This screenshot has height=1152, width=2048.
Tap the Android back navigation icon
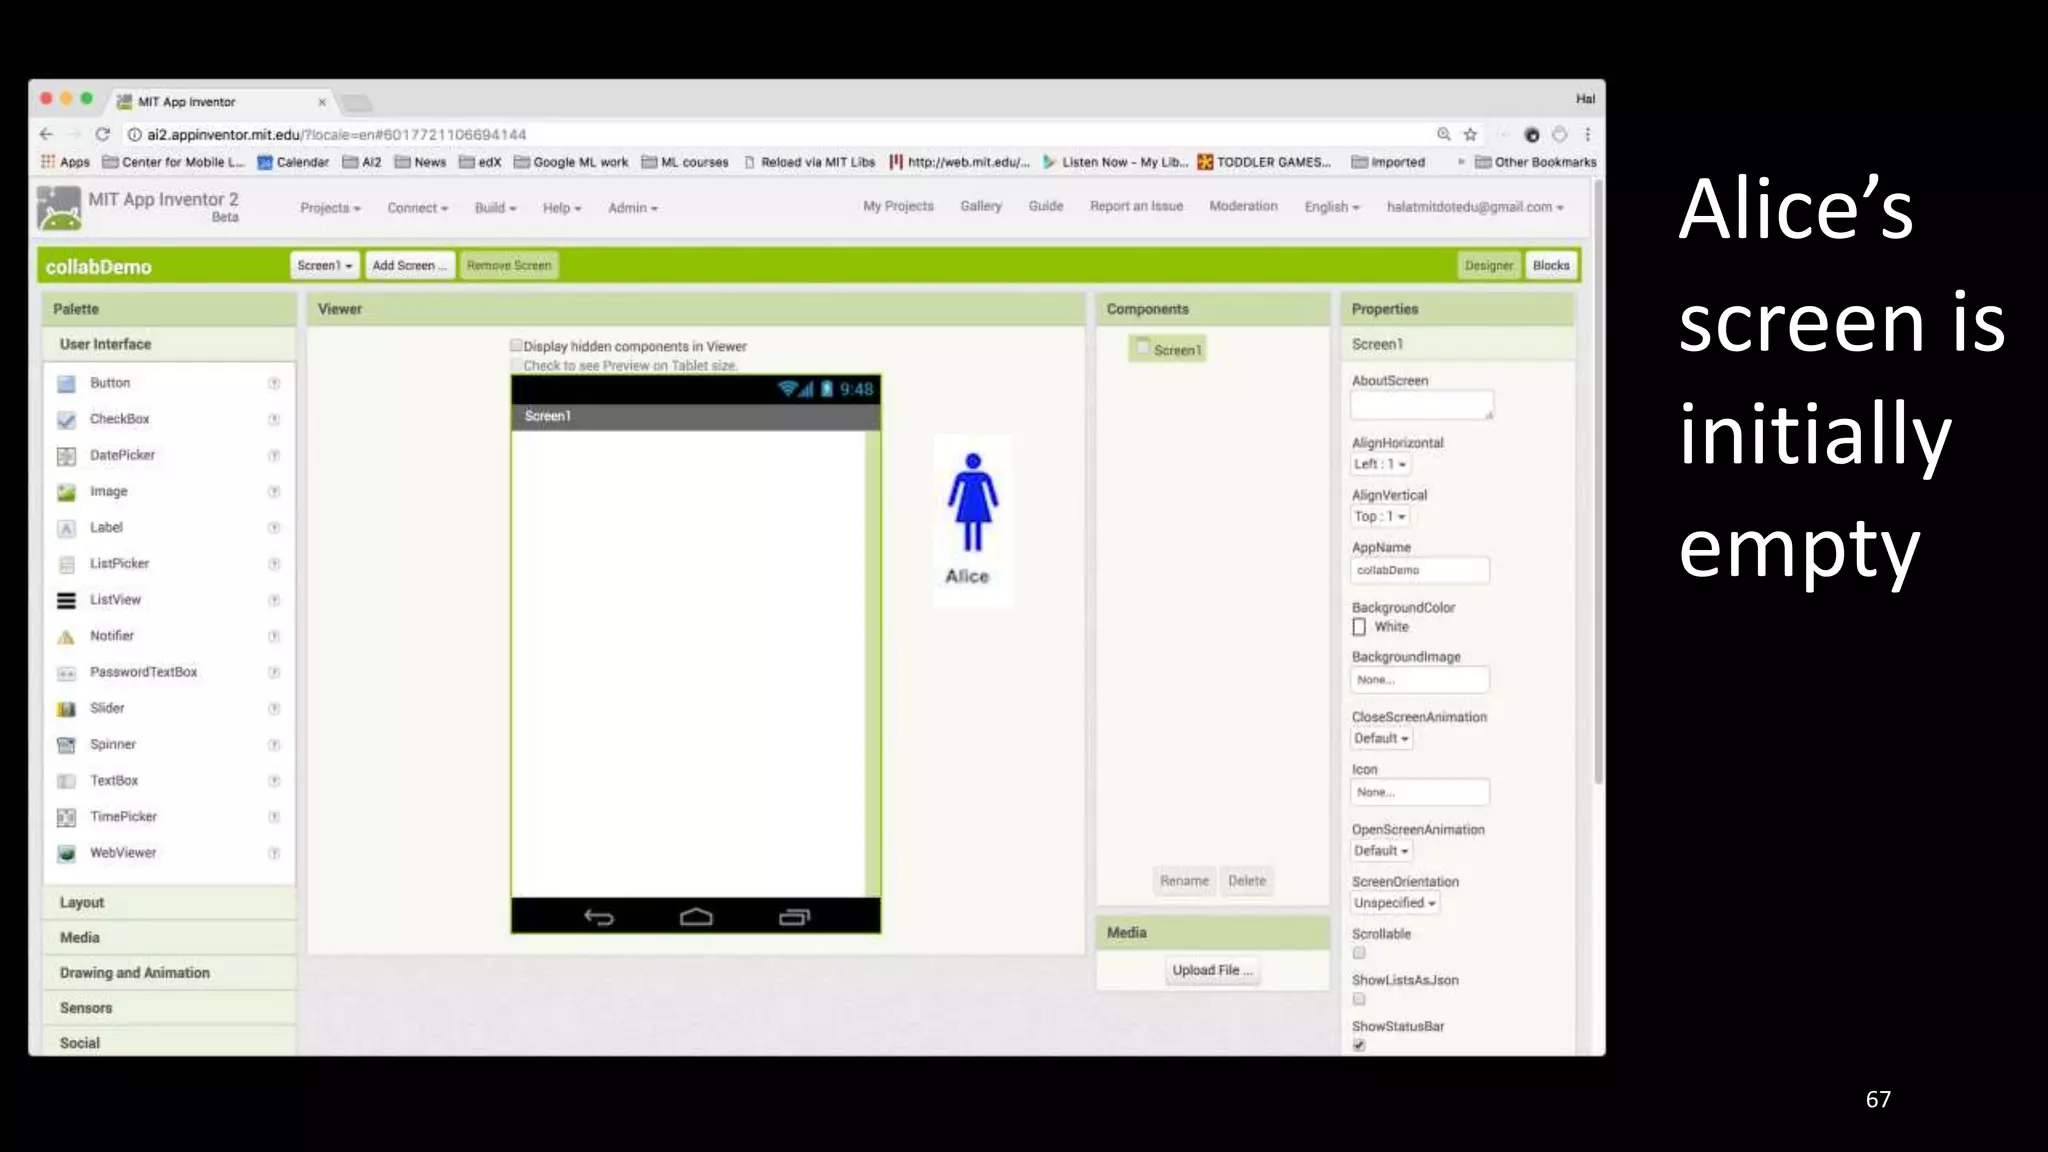tap(599, 917)
